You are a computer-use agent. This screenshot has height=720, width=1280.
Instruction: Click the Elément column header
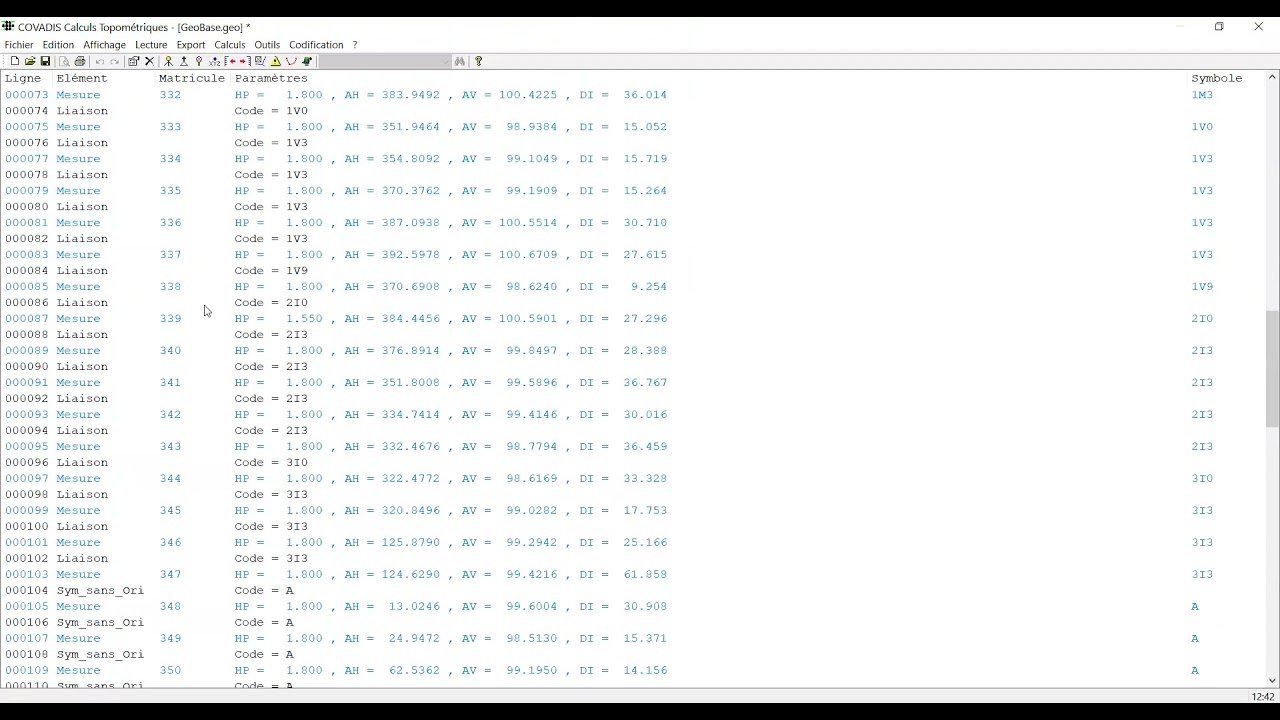[x=82, y=78]
